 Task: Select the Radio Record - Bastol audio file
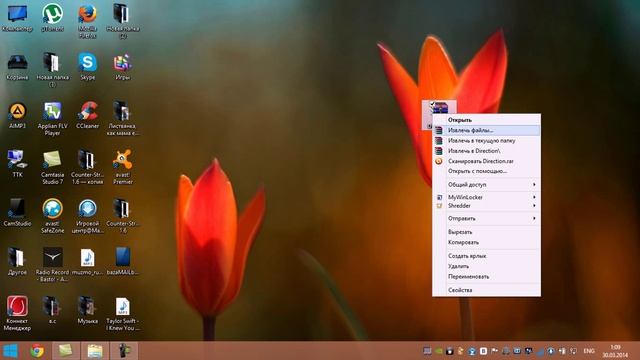pos(52,264)
